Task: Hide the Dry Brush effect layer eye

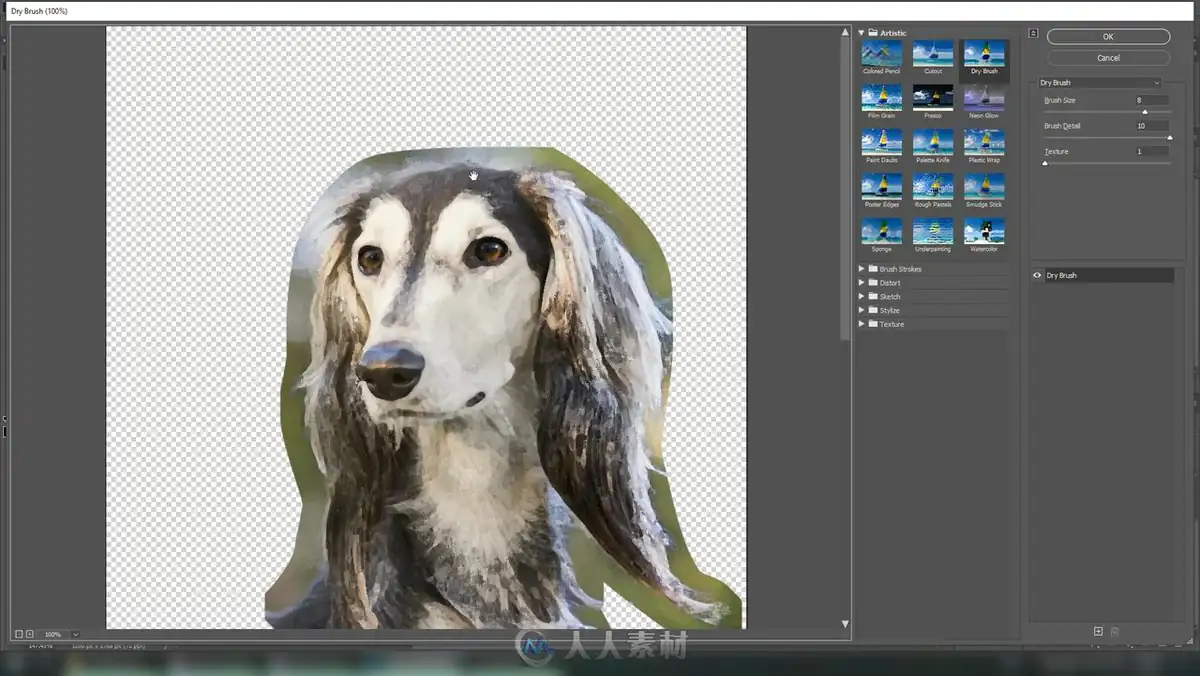Action: click(1037, 275)
